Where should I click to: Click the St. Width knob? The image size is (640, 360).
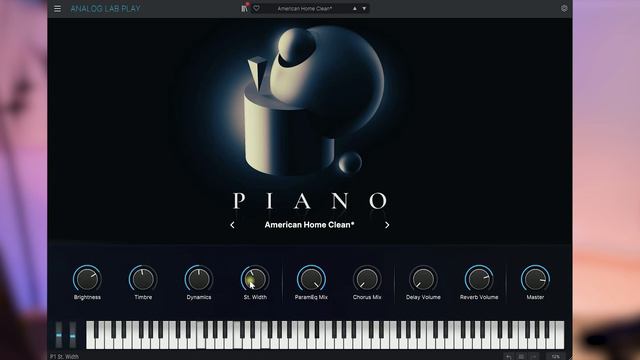(x=255, y=279)
